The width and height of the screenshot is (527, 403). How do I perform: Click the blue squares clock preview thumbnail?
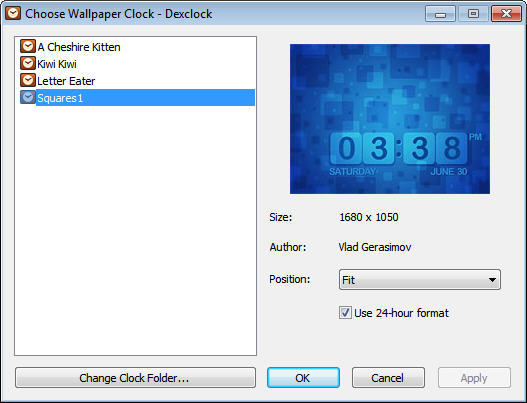click(390, 119)
